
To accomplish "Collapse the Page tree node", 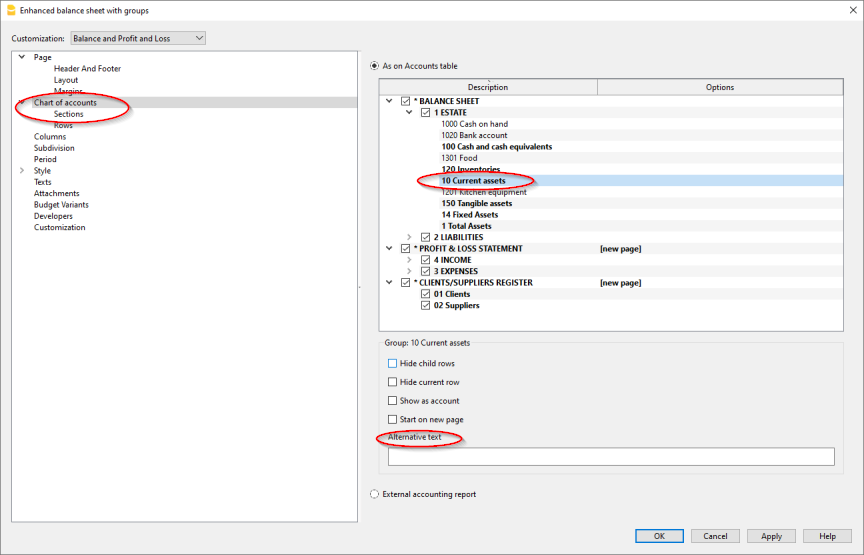I will tap(22, 57).
